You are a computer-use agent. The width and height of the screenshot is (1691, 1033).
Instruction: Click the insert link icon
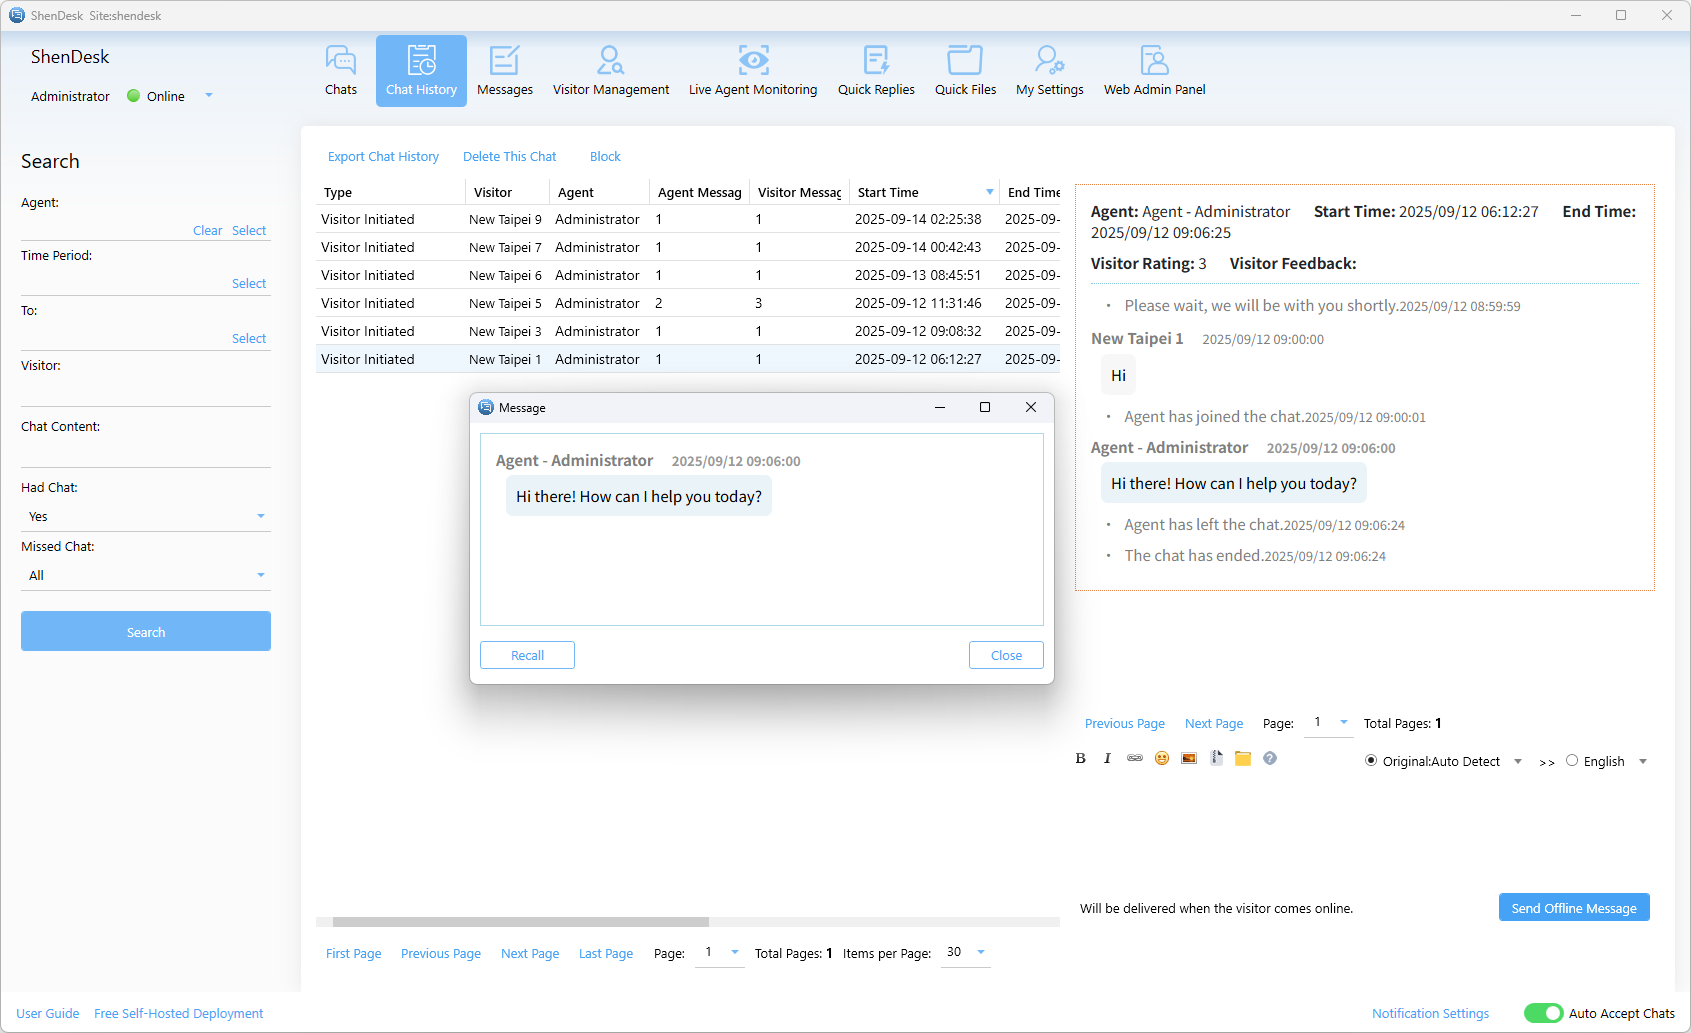click(x=1134, y=759)
